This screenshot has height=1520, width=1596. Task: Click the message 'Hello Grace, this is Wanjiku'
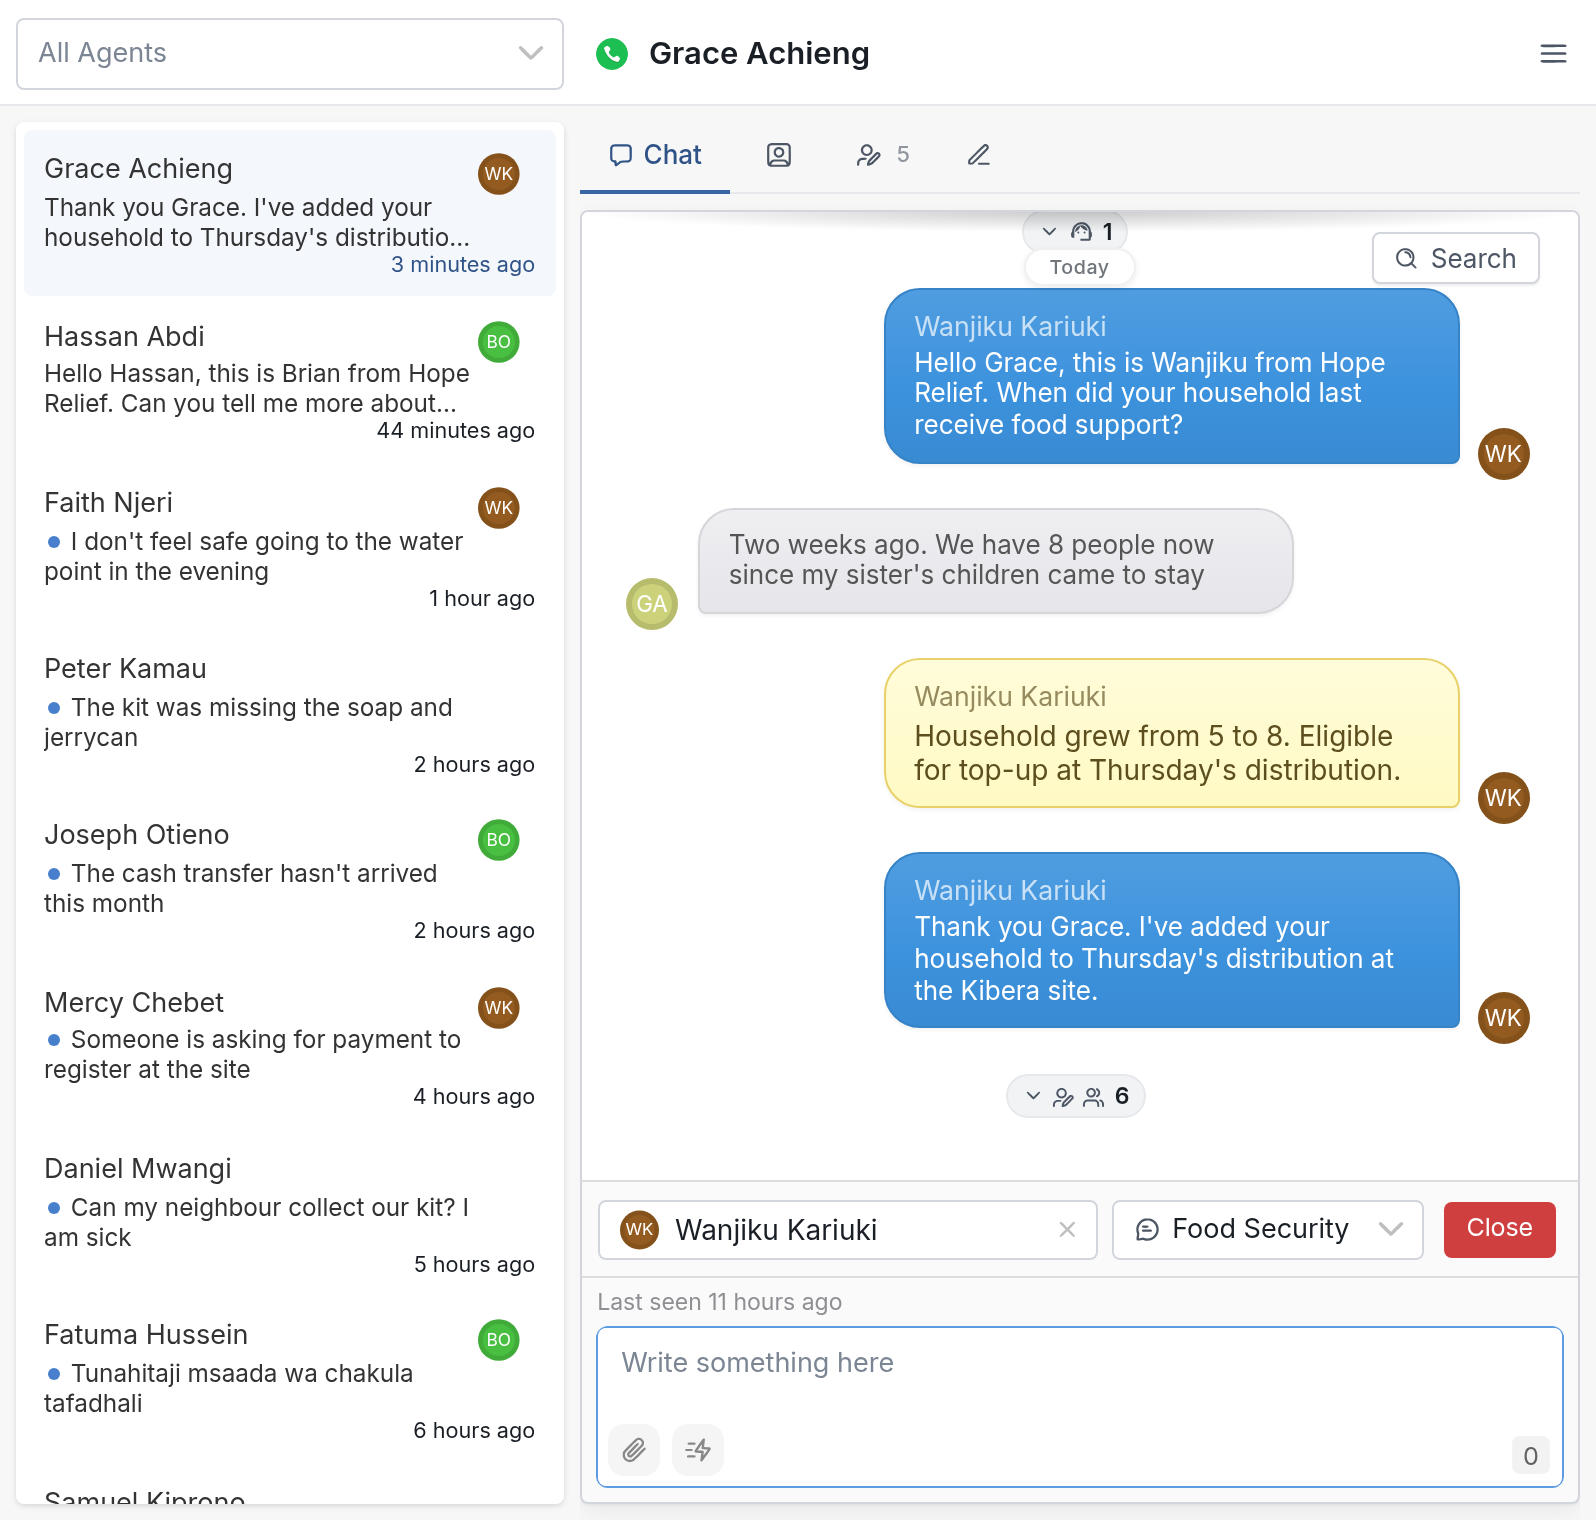click(x=1172, y=377)
